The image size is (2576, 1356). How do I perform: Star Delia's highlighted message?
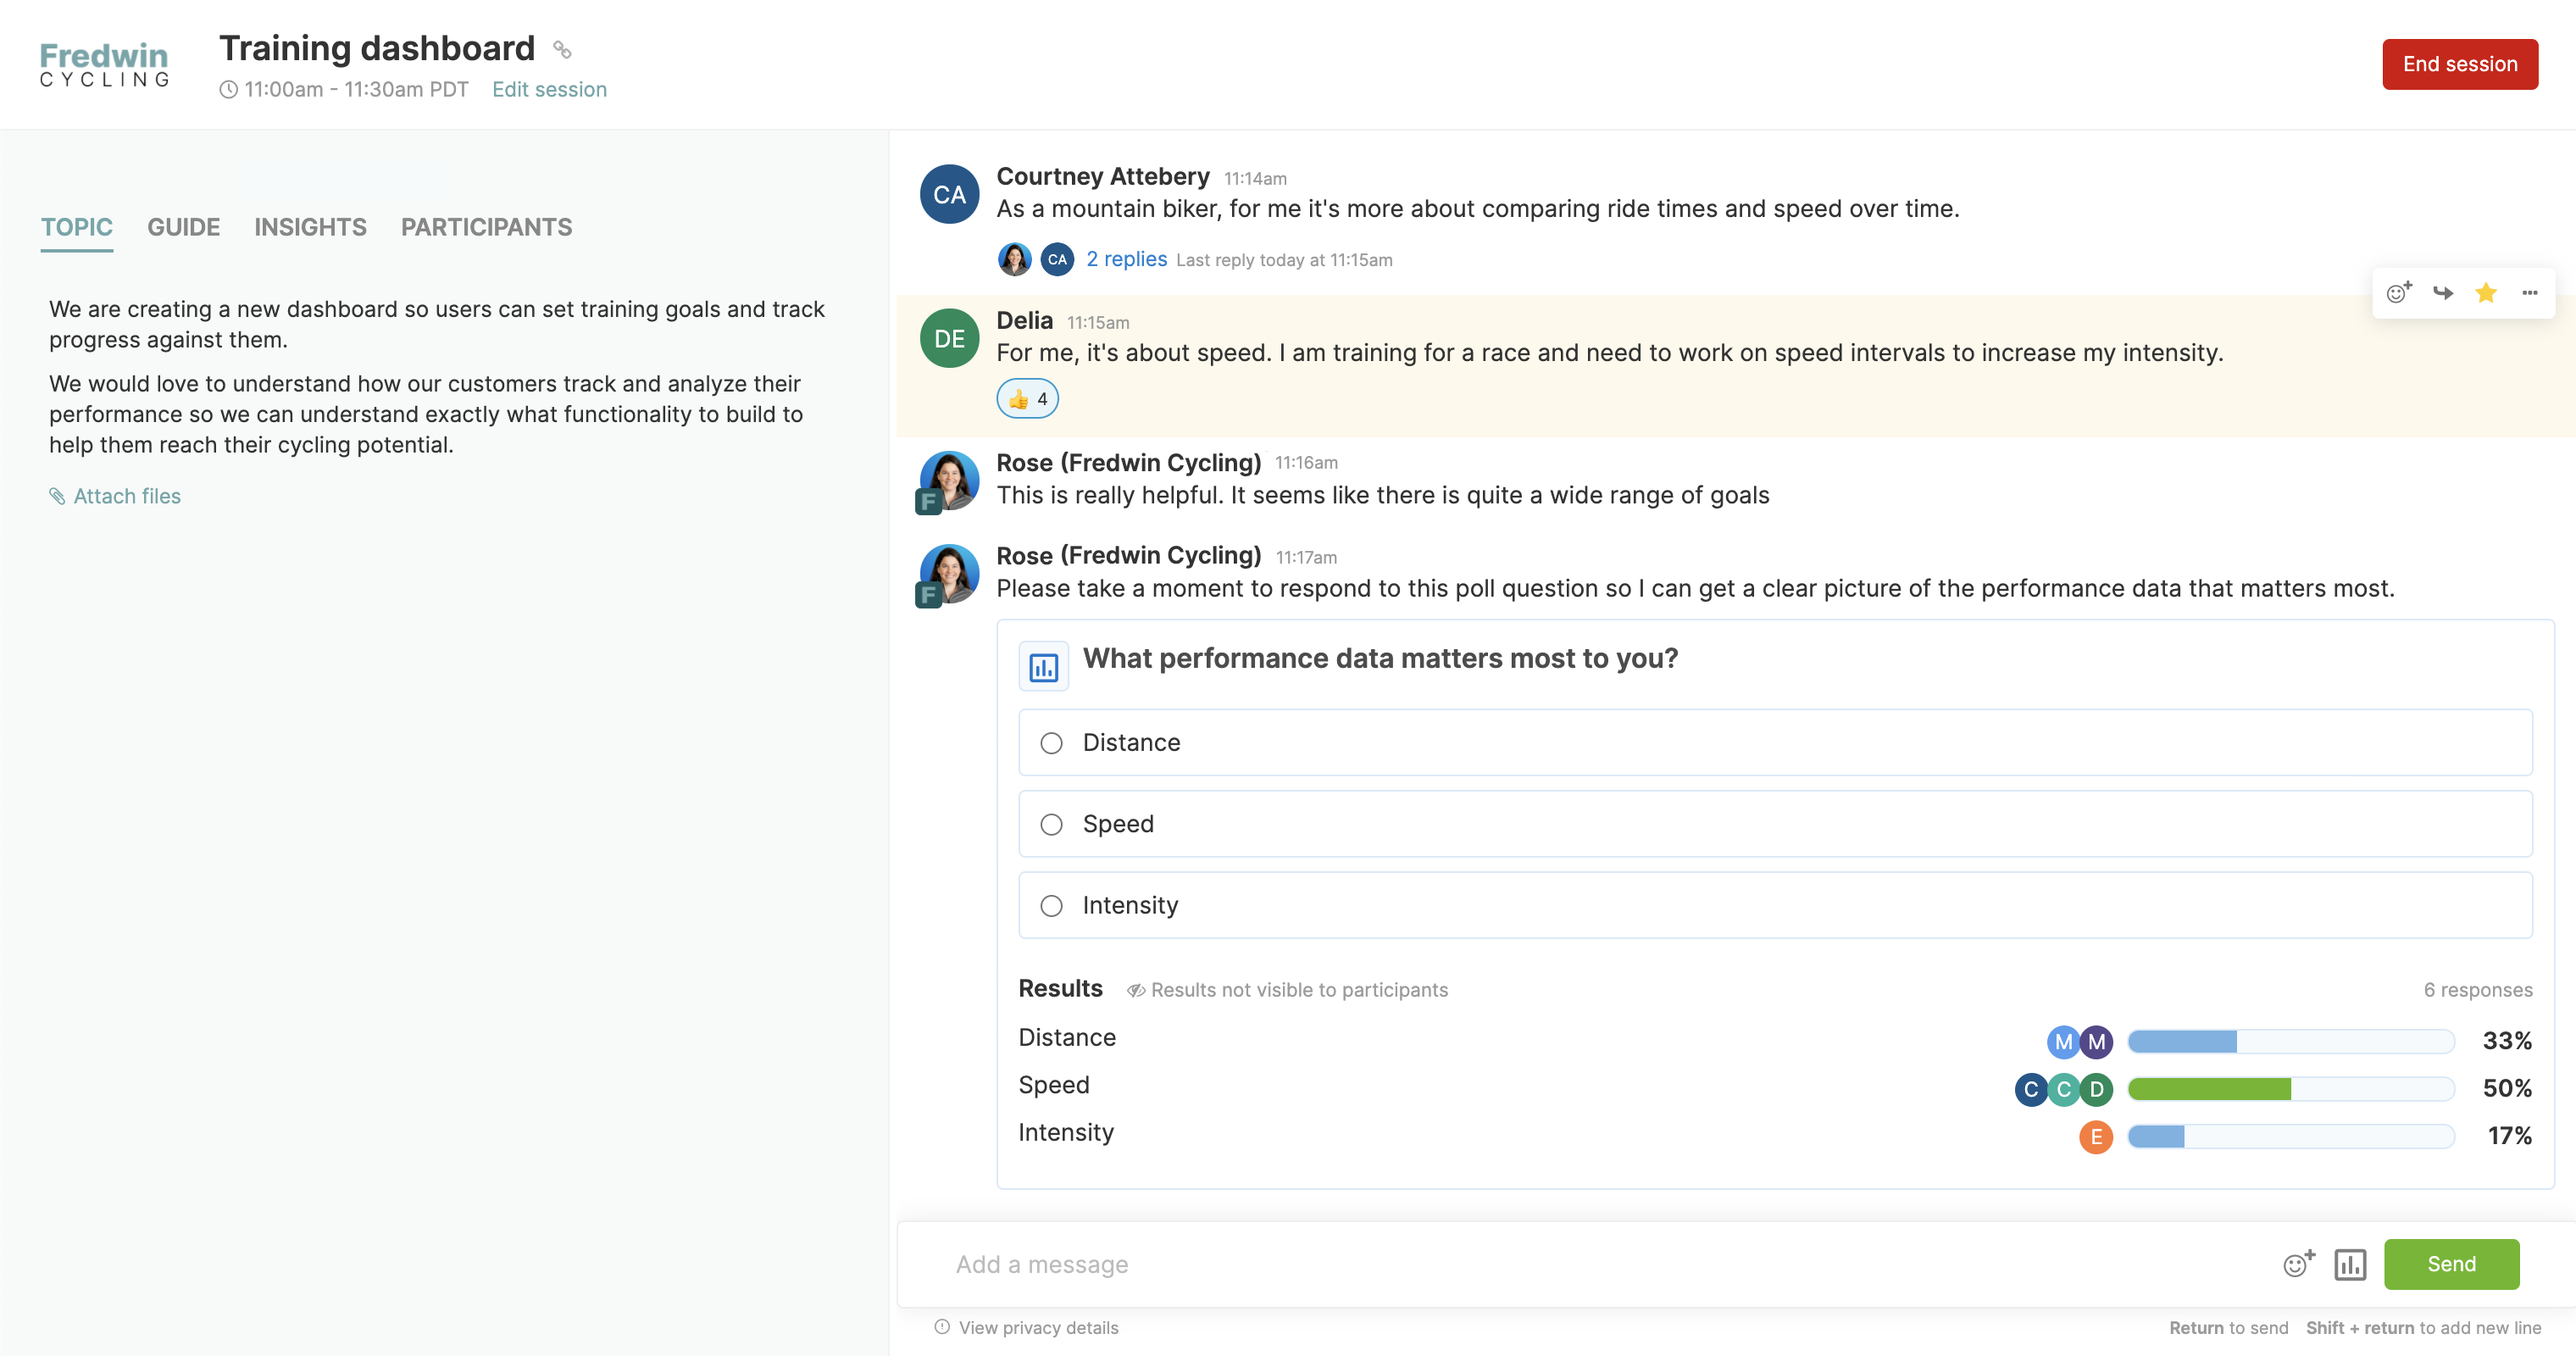pos(2486,292)
